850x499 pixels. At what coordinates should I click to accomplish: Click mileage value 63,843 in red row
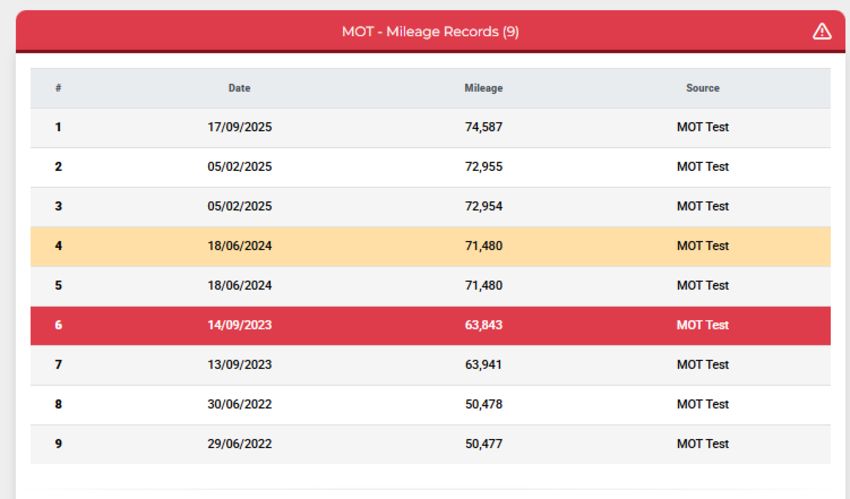tap(484, 325)
